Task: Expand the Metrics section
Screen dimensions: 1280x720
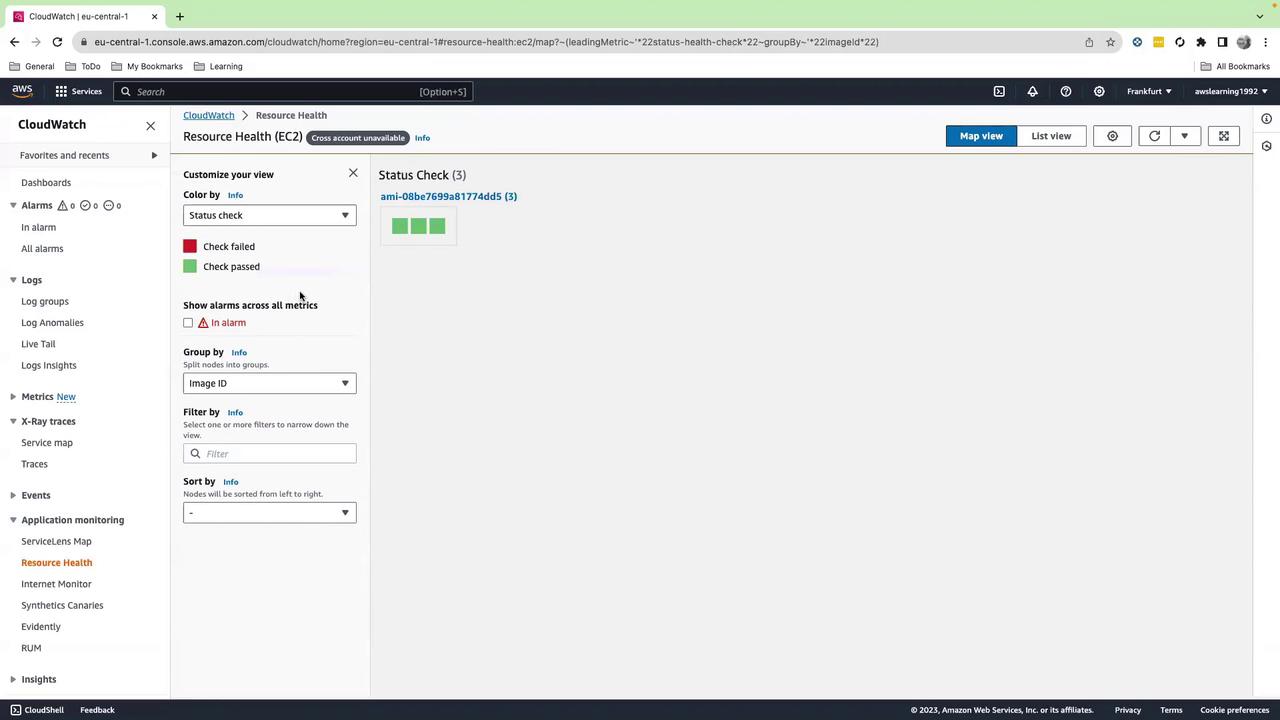Action: 13,397
